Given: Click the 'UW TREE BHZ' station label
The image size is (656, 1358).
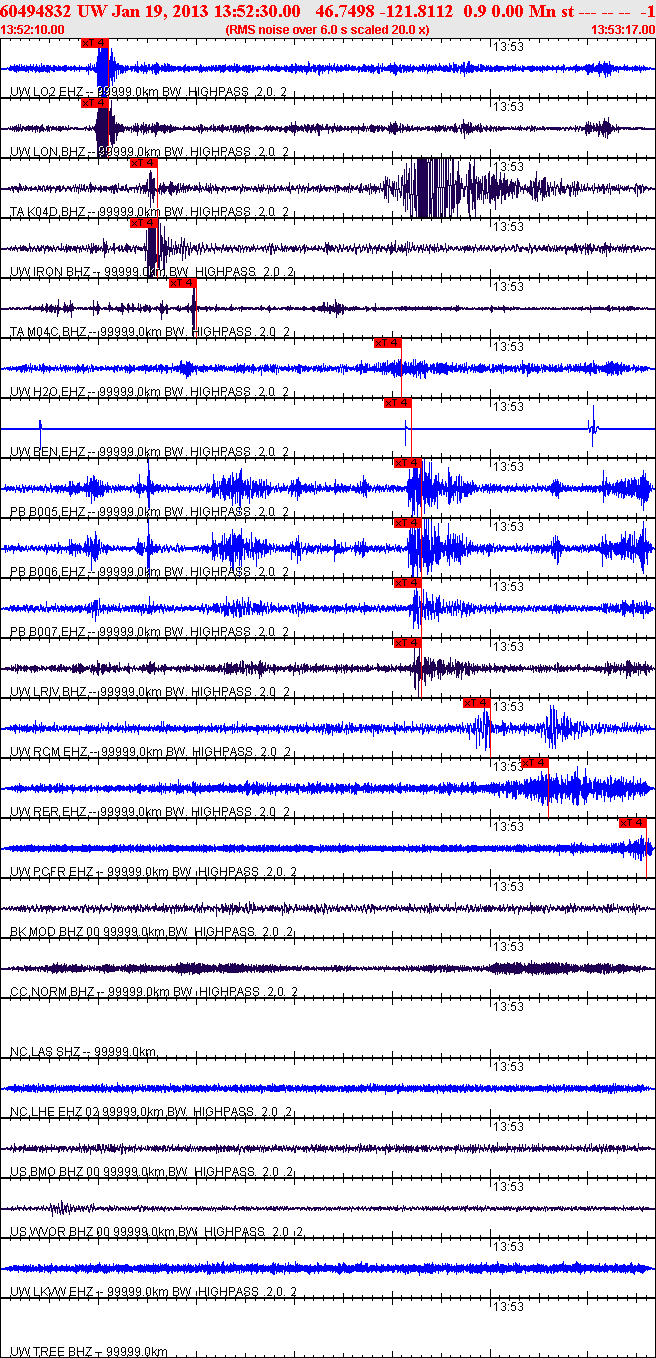Looking at the screenshot, I should click(50, 1352).
